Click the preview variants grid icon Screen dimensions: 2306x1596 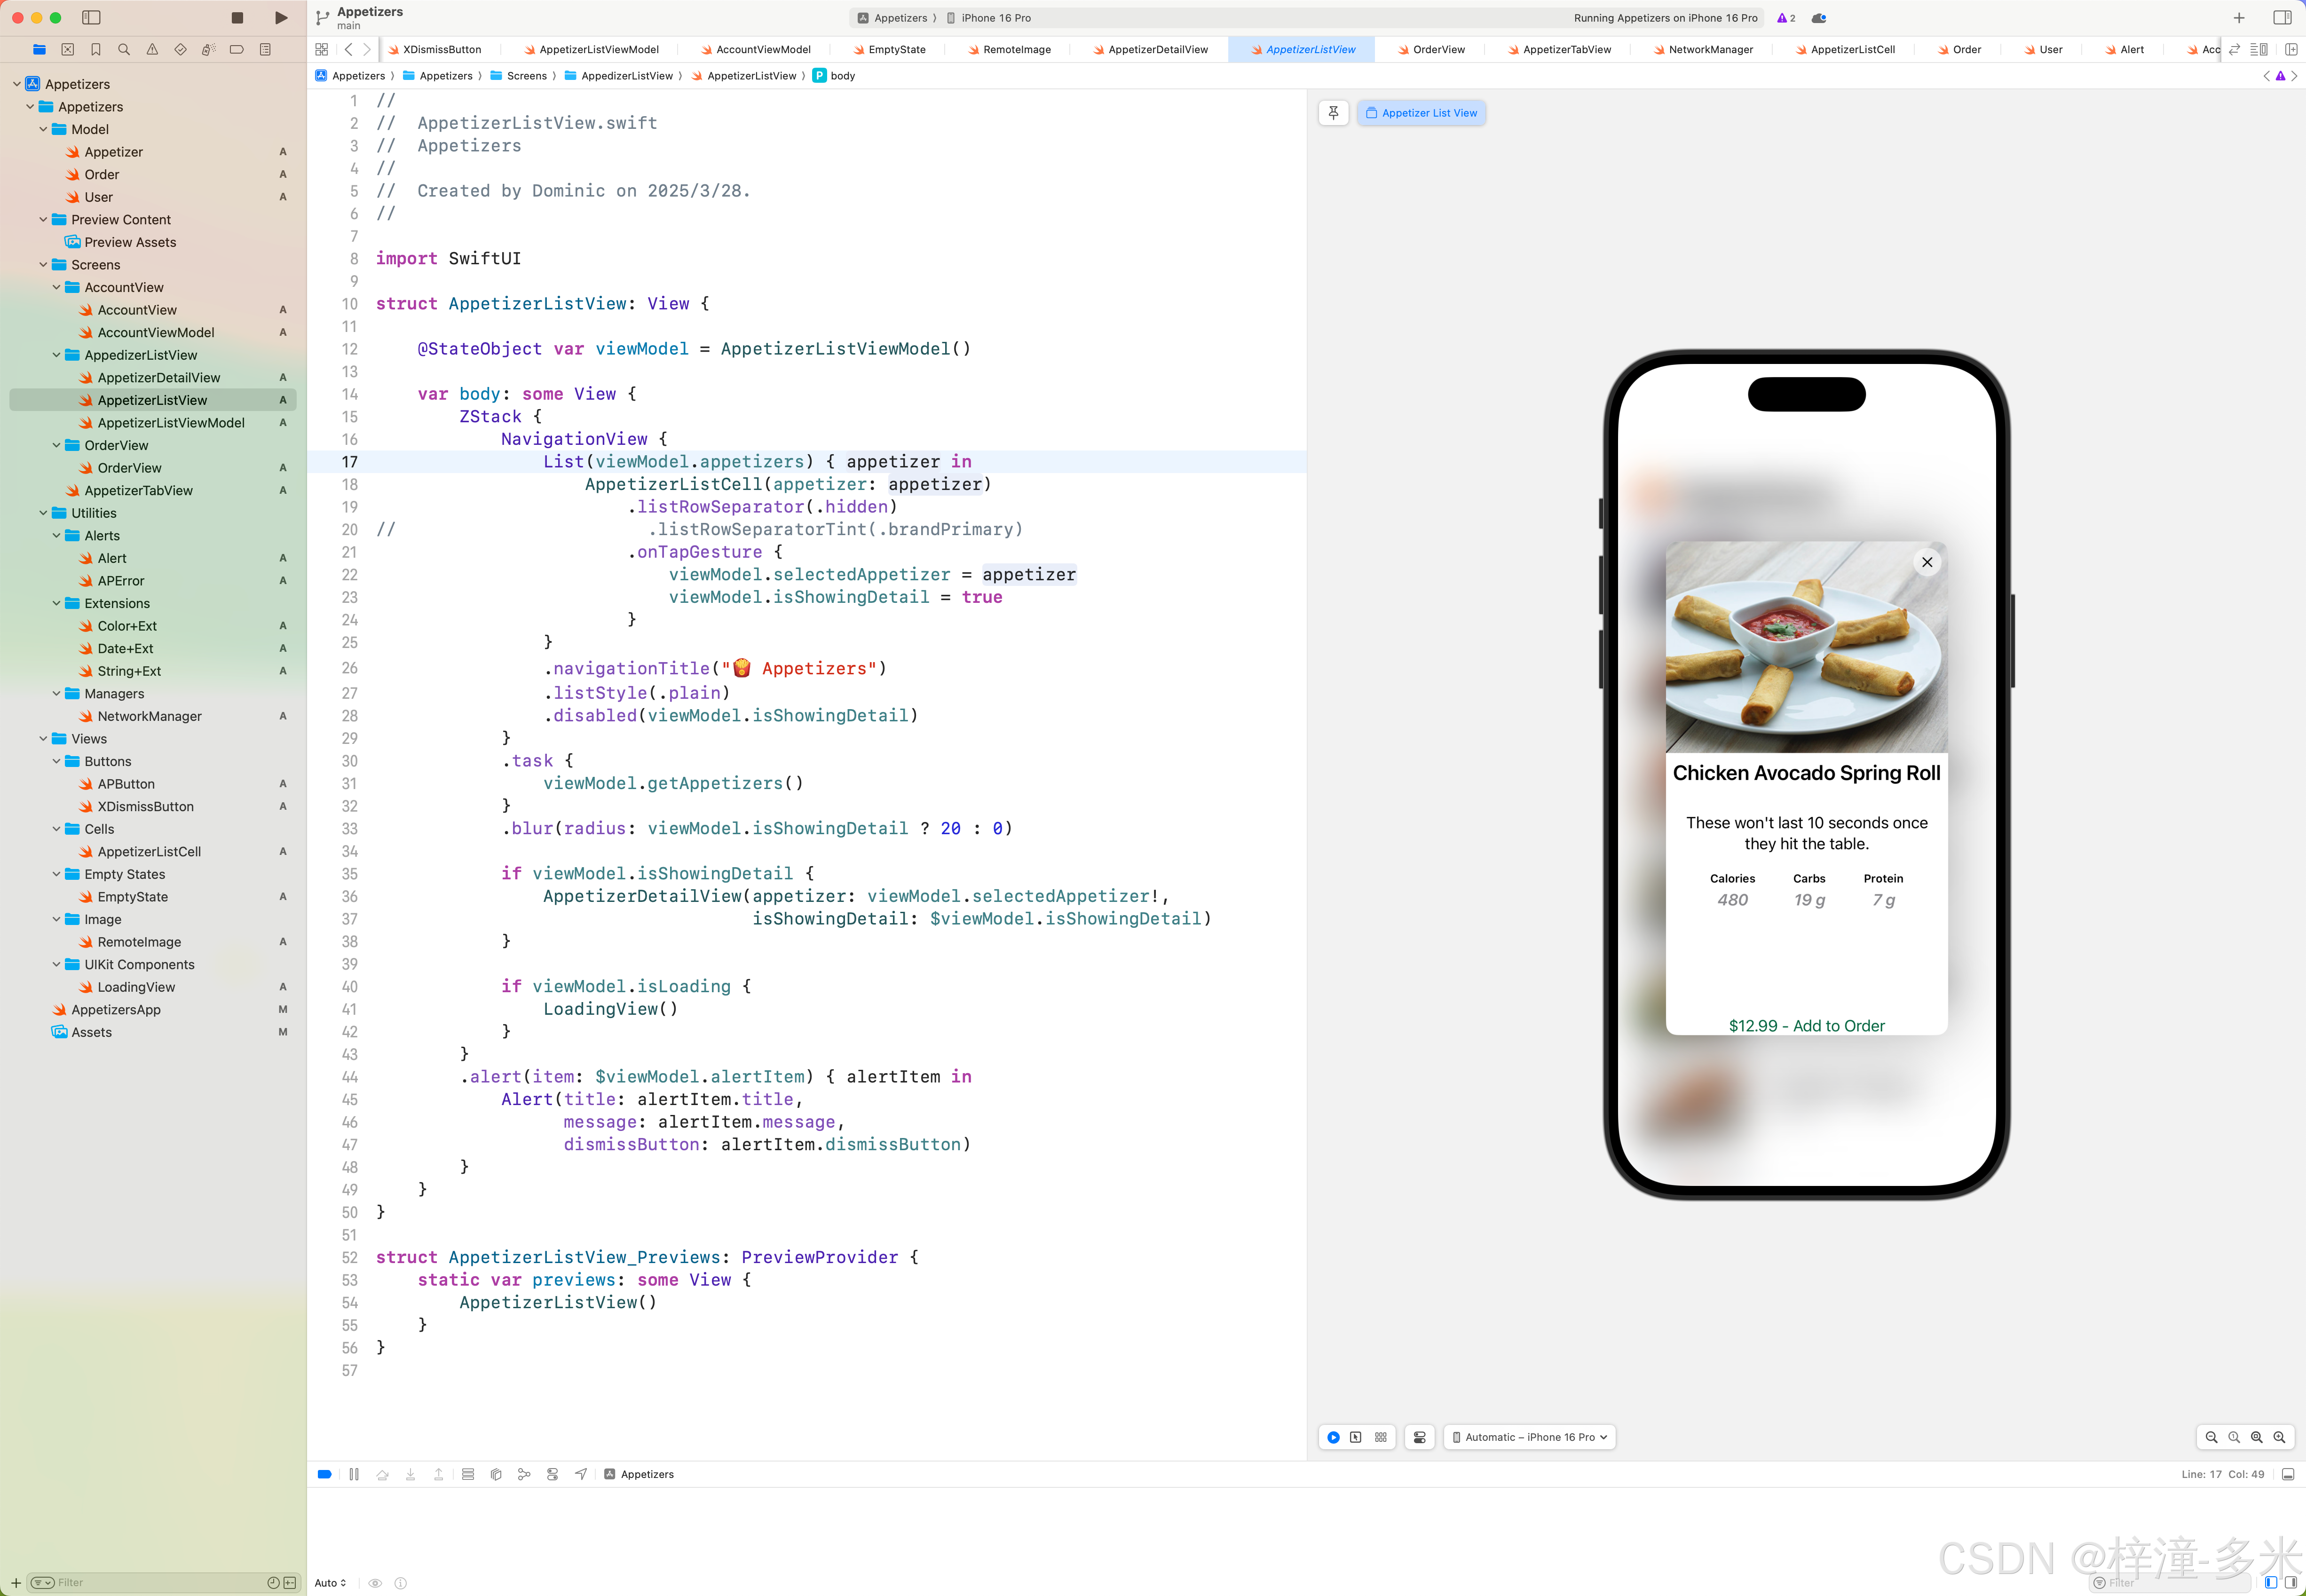(1381, 1437)
